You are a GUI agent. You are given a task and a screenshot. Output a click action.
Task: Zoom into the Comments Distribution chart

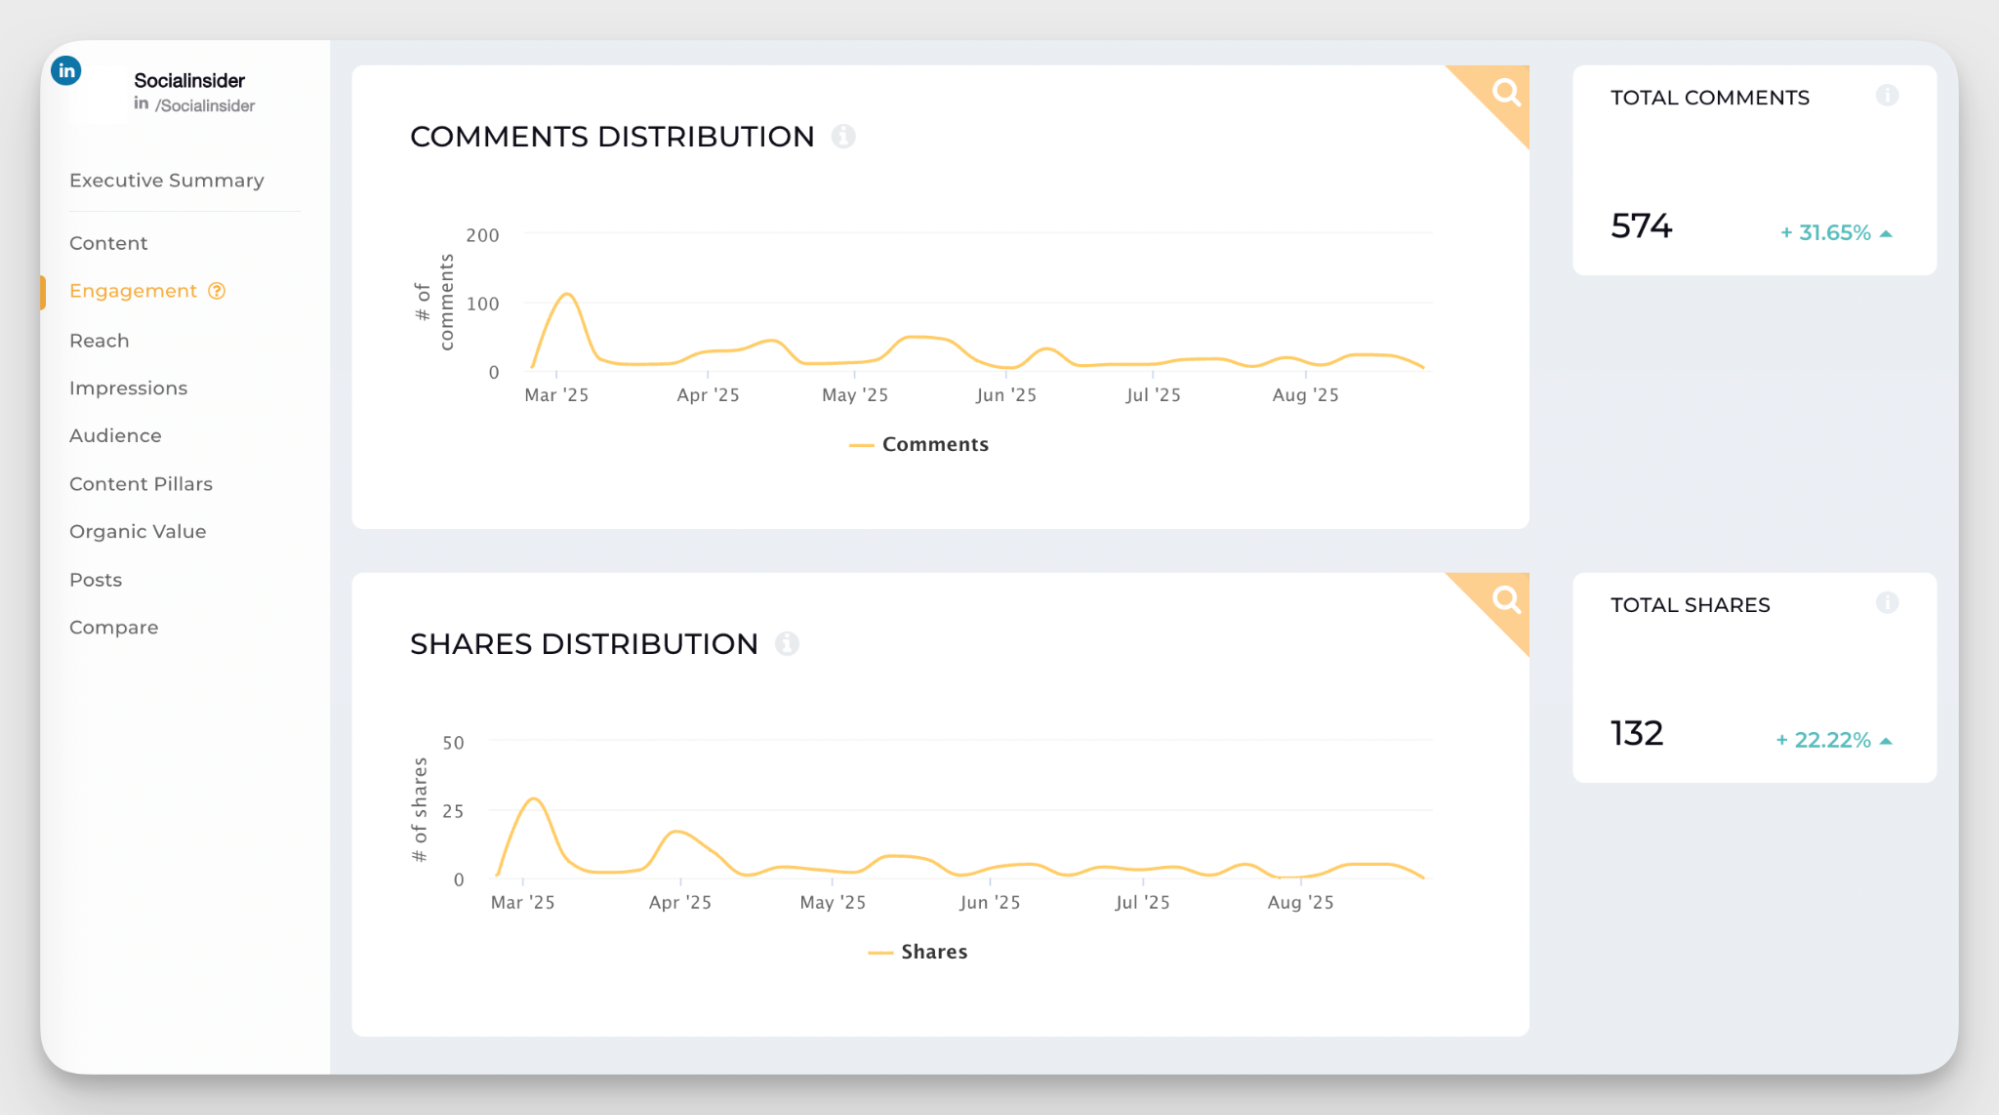pos(1505,93)
